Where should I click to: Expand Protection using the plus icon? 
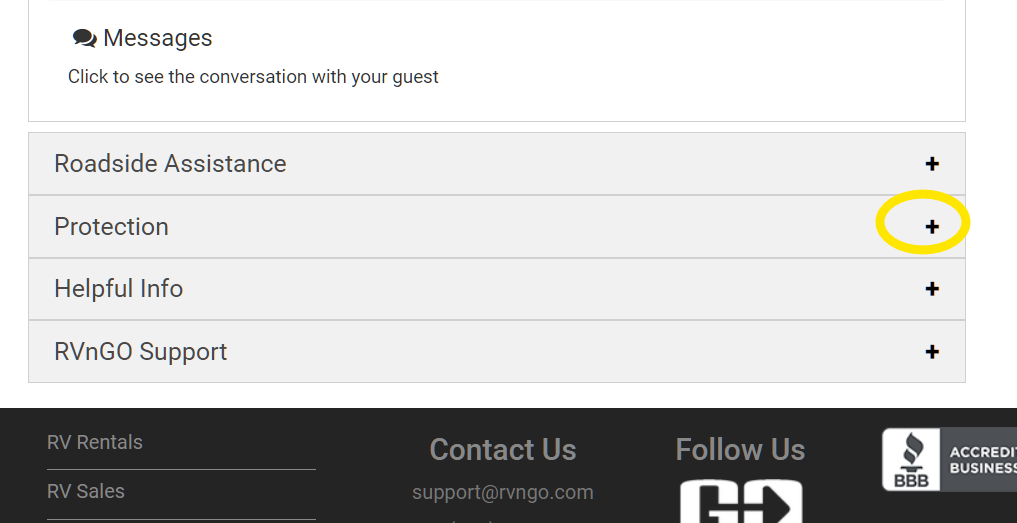click(932, 226)
